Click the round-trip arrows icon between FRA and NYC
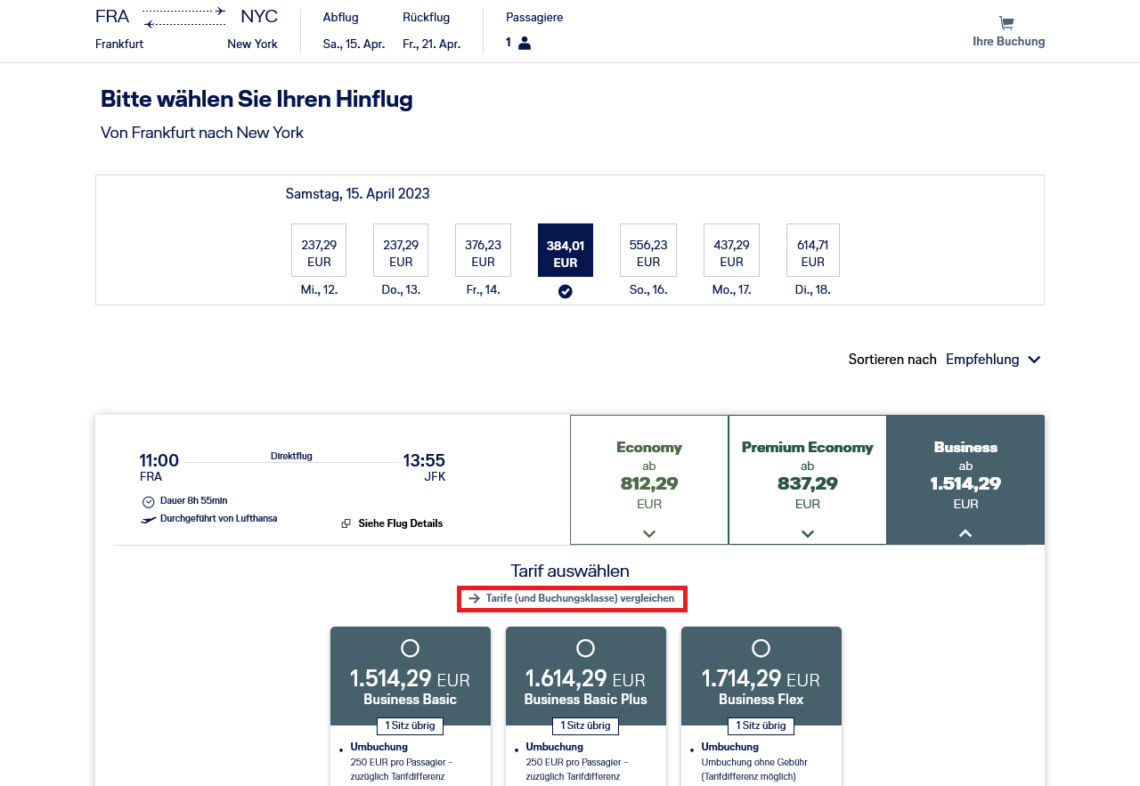 pos(185,17)
